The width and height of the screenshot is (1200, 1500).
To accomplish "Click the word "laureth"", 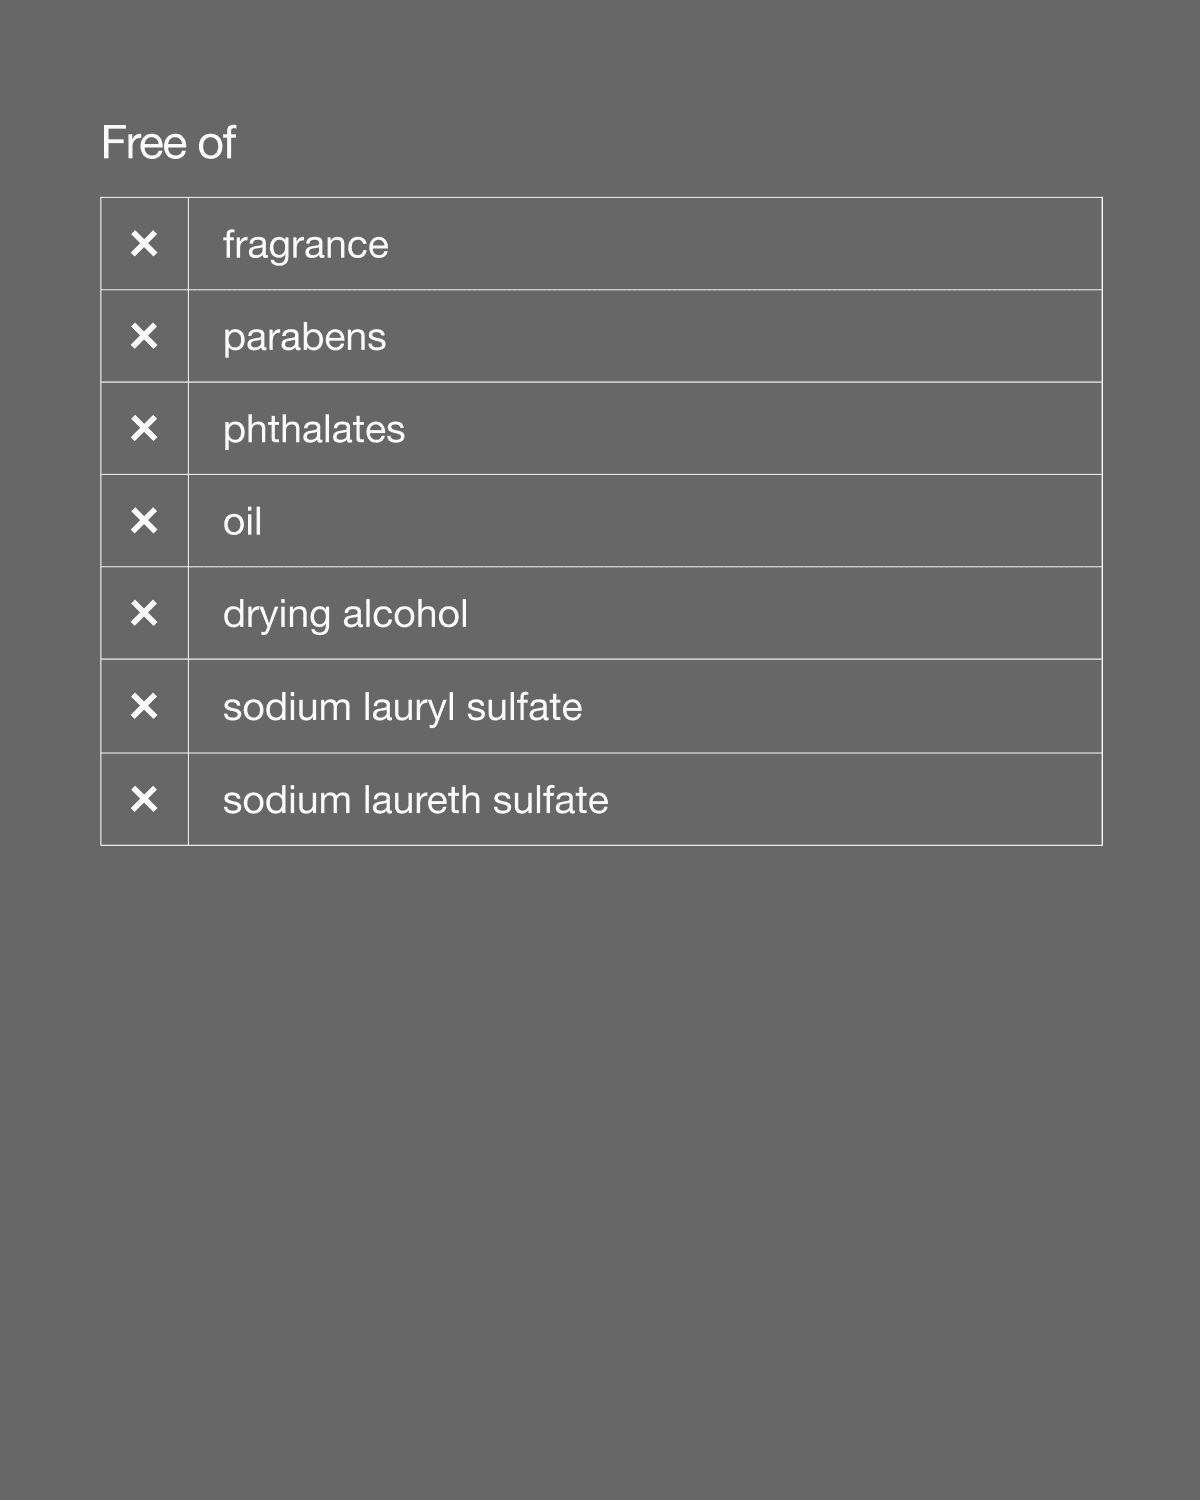I will [408, 800].
